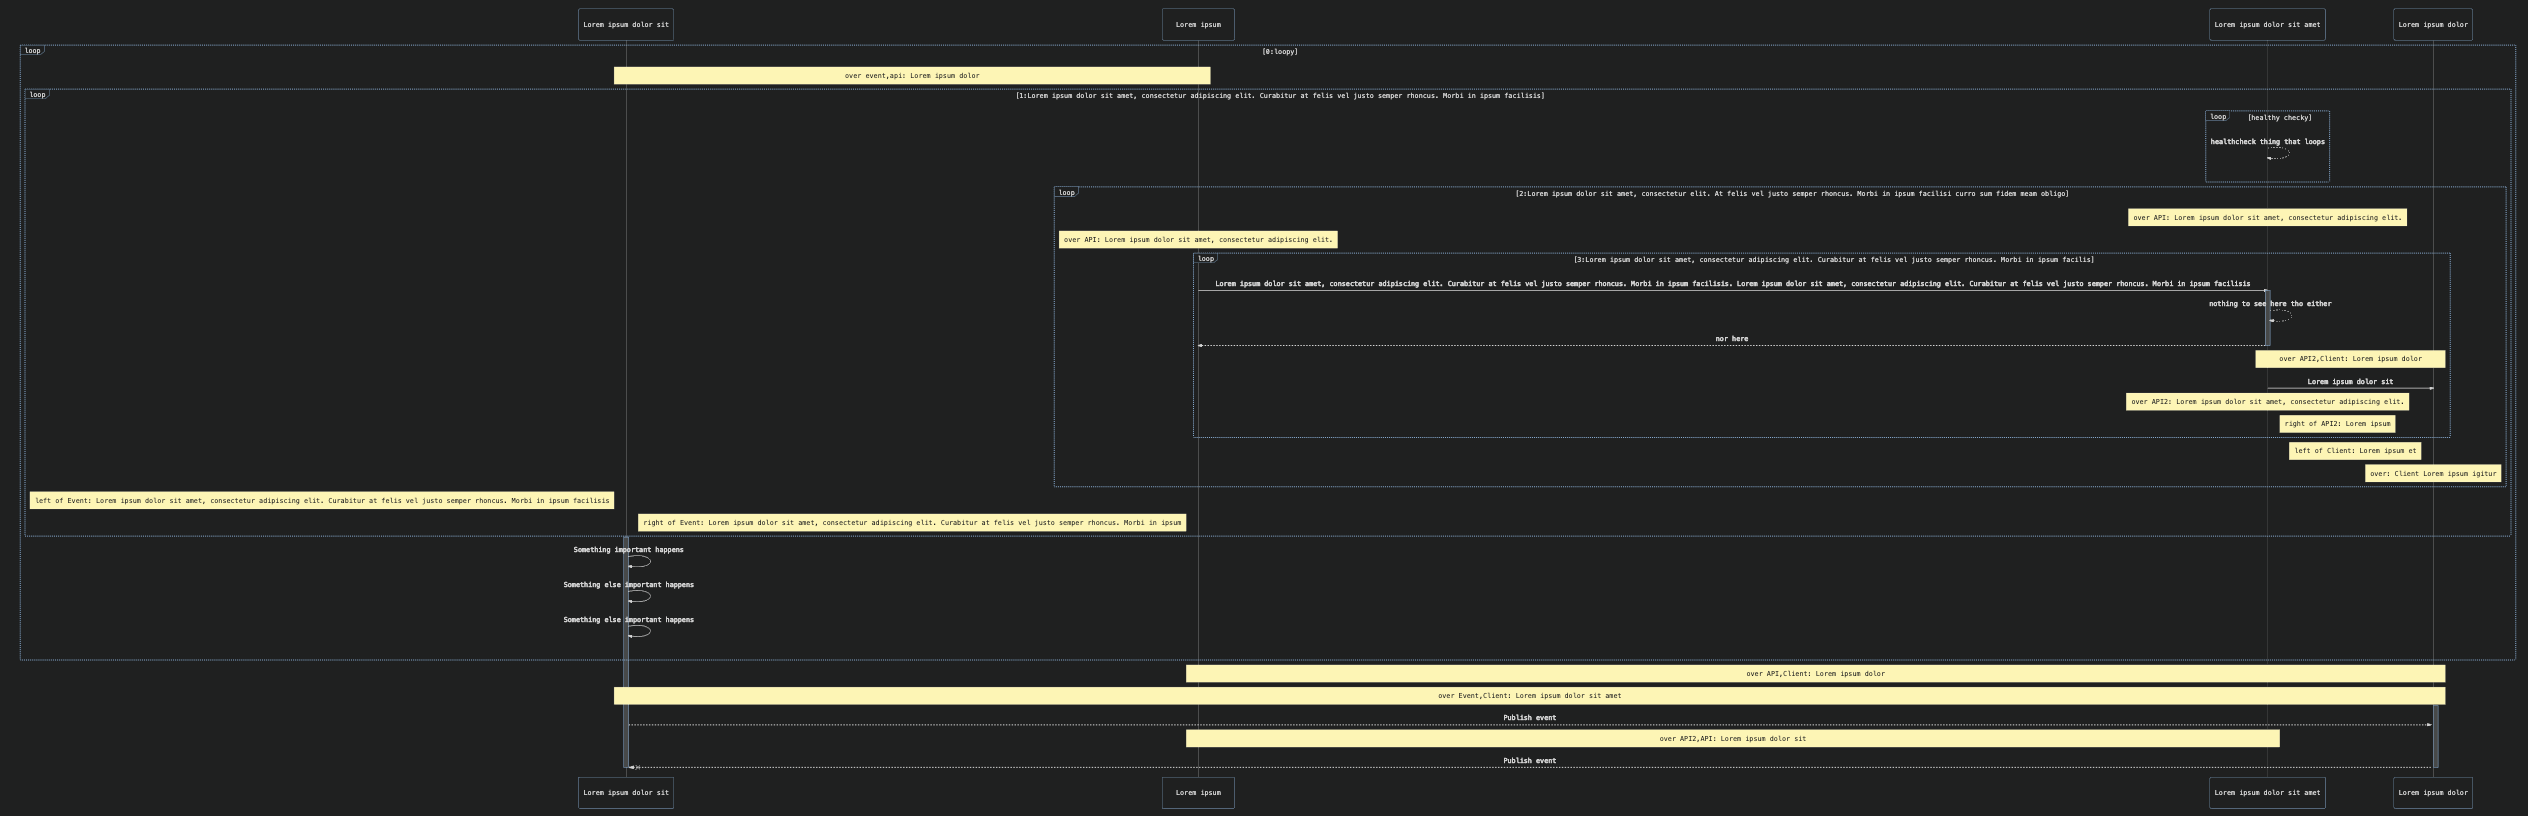The width and height of the screenshot is (2528, 816).
Task: Select the "over API2,Client: Lorem ipsum dolor" note
Action: [x=2349, y=359]
